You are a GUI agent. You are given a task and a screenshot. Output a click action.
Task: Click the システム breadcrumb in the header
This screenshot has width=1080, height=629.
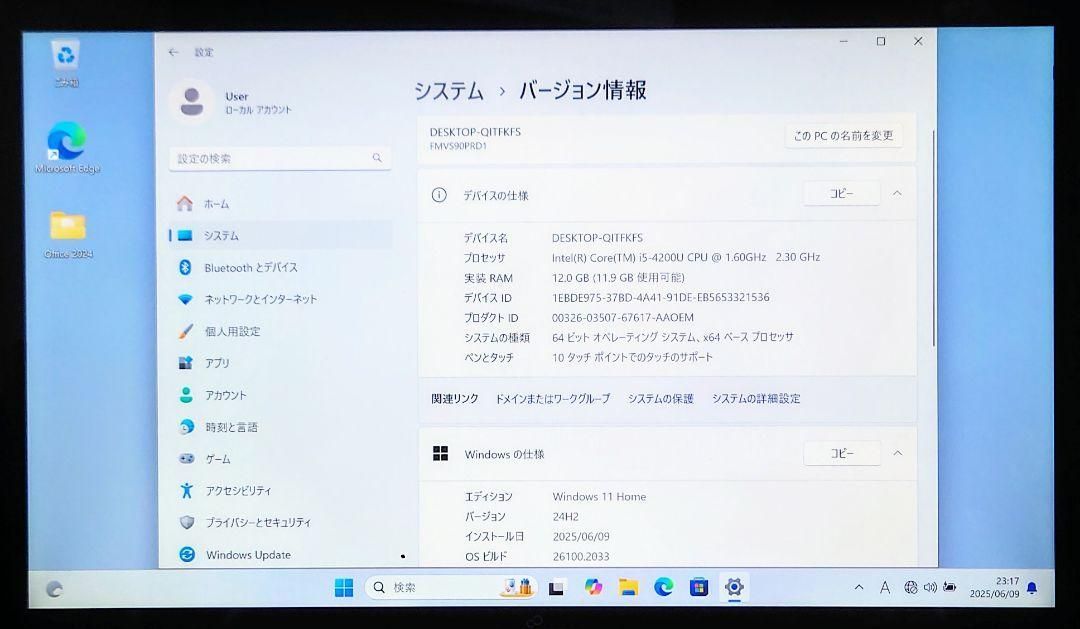coord(449,91)
